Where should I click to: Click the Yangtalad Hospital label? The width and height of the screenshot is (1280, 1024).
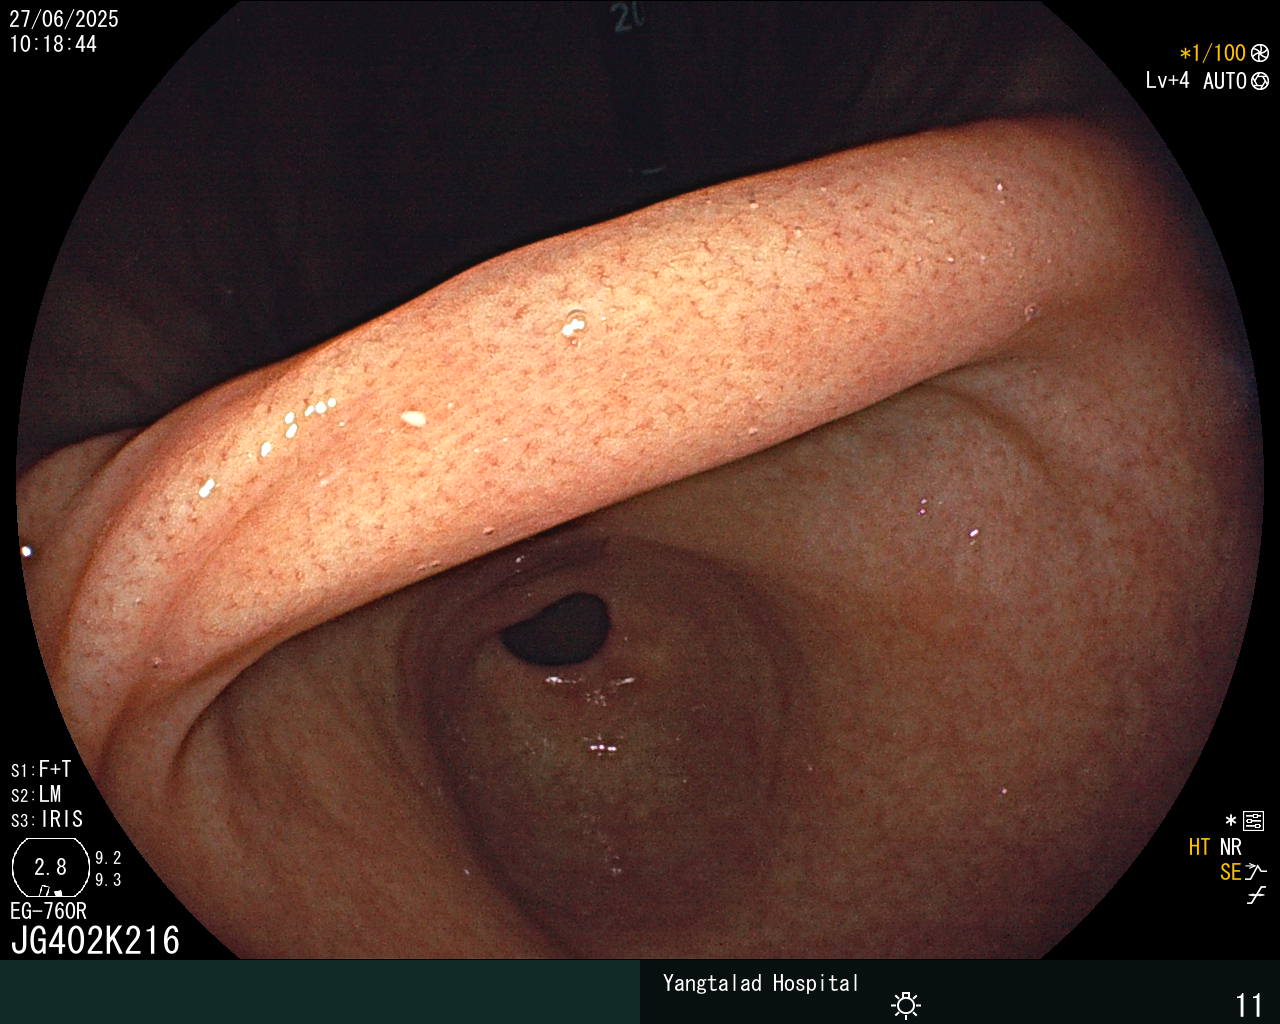pyautogui.click(x=761, y=983)
